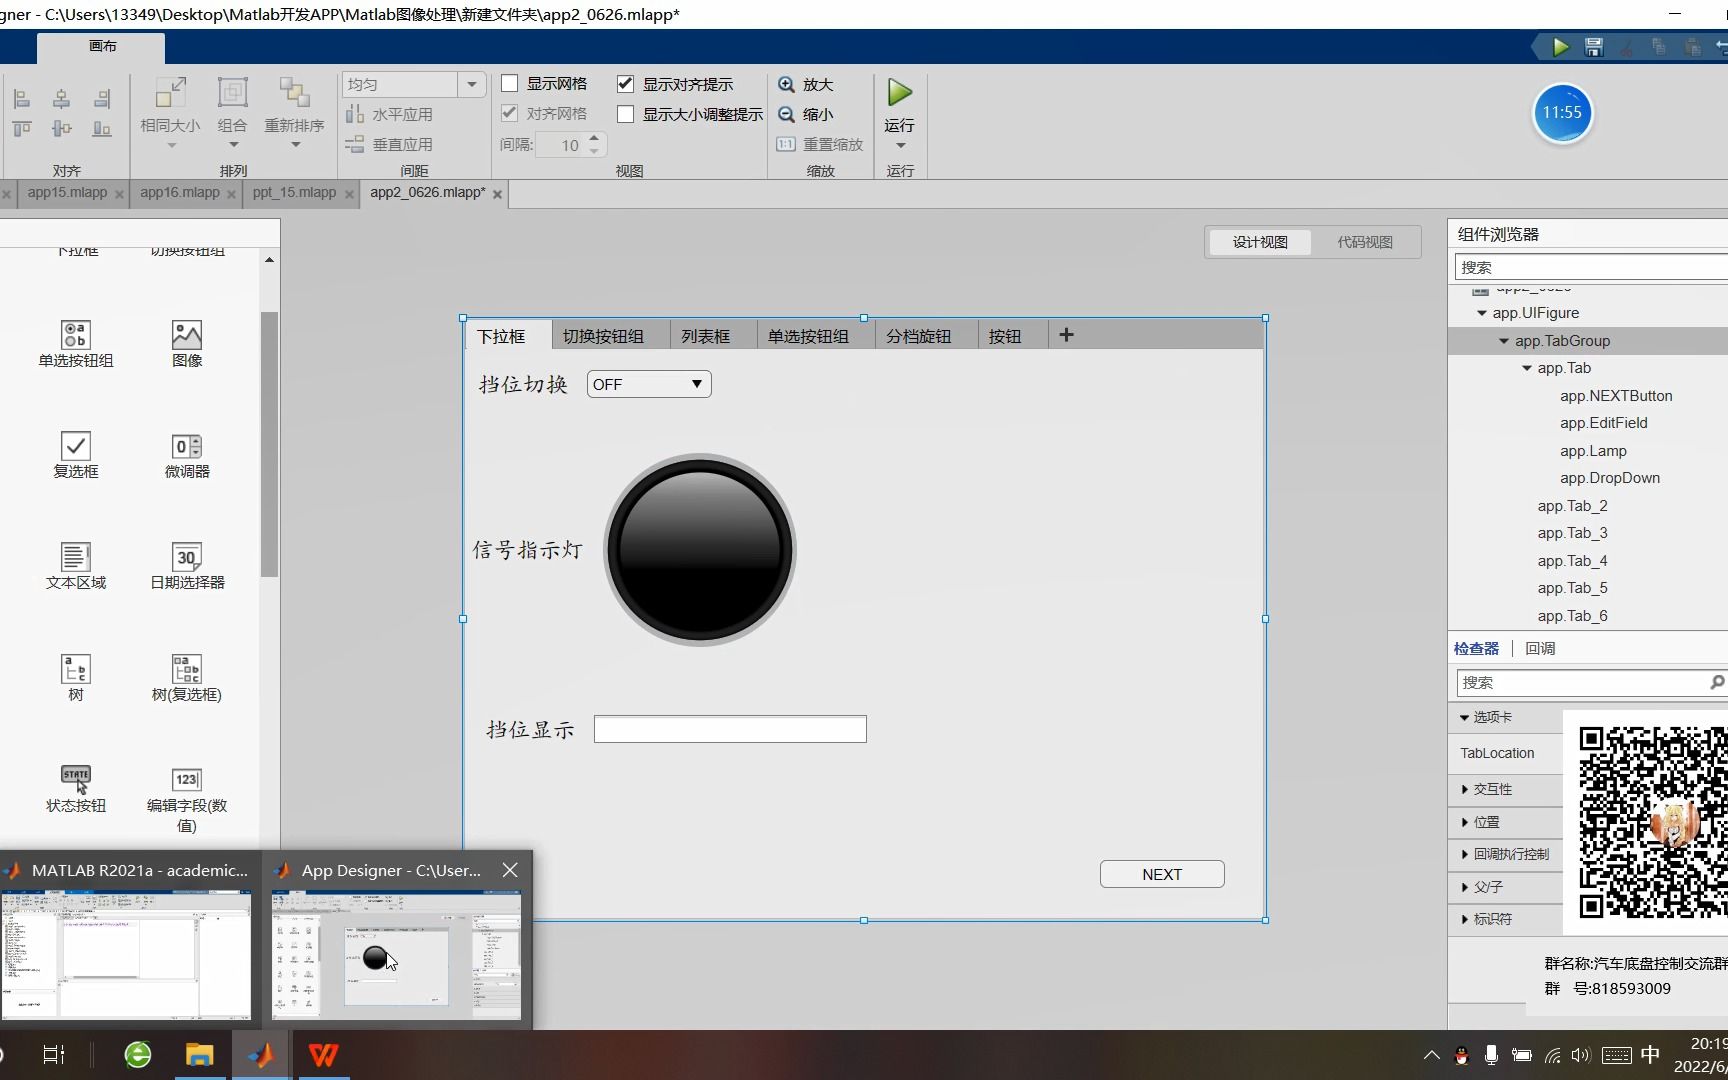Open the app15.mlapp file tab
Image resolution: width=1728 pixels, height=1080 pixels.
click(67, 193)
